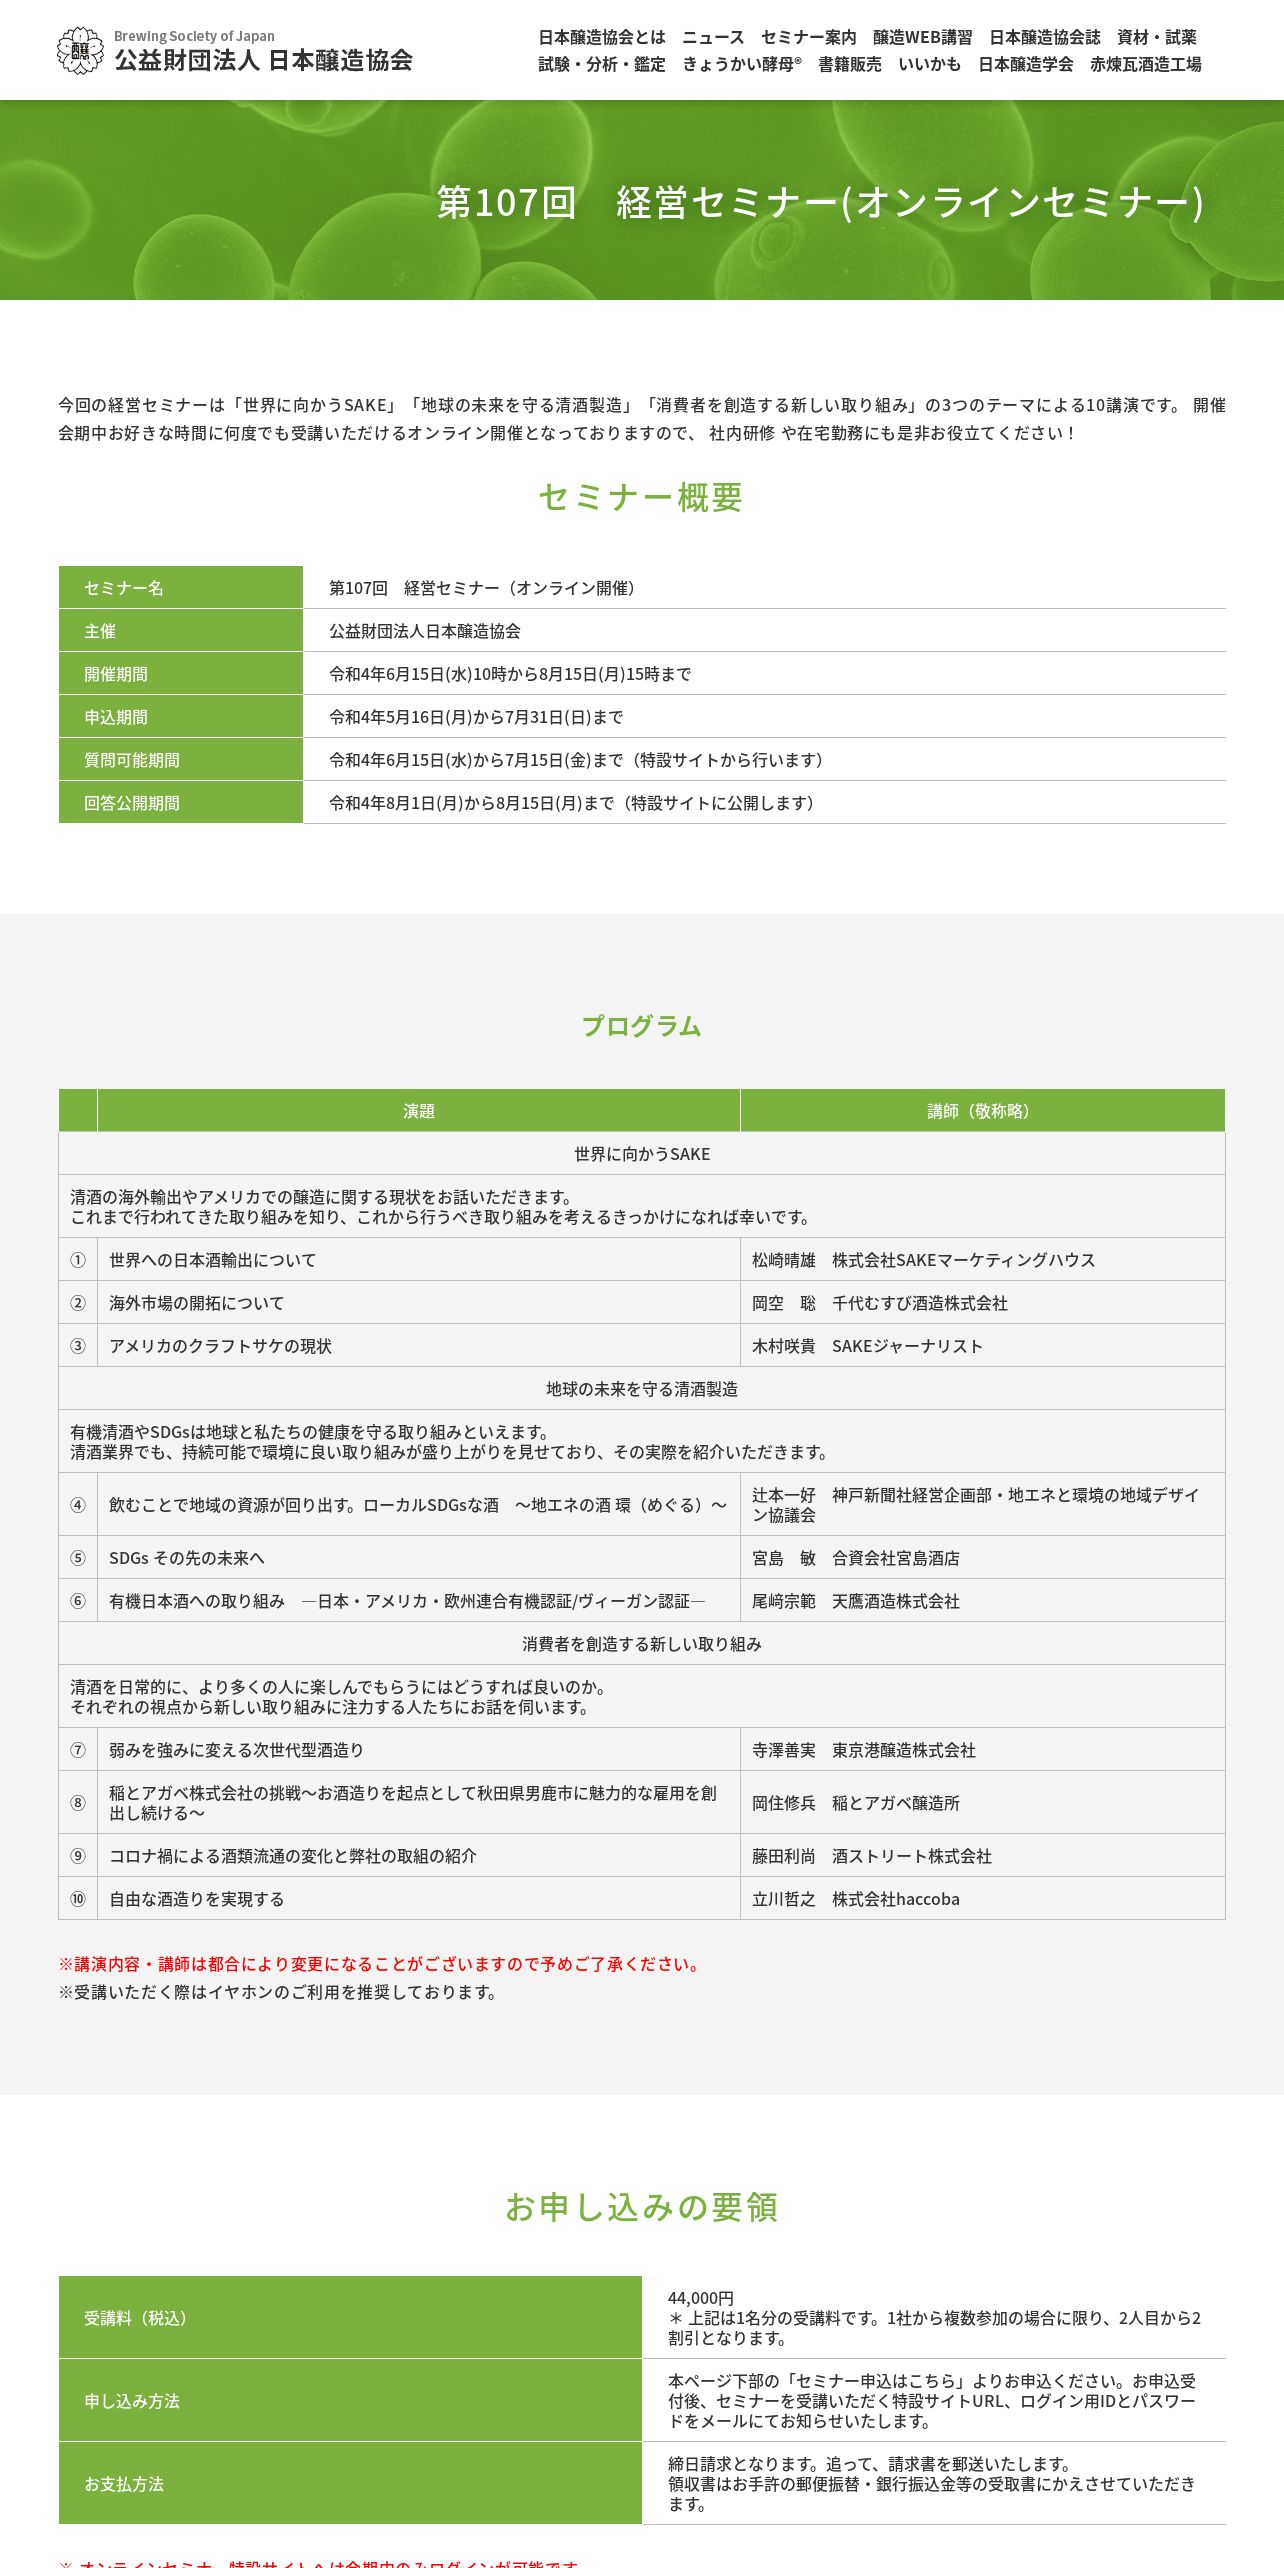Select the 演題 column header
Viewport: 1284px width, 2568px height.
[x=419, y=1111]
